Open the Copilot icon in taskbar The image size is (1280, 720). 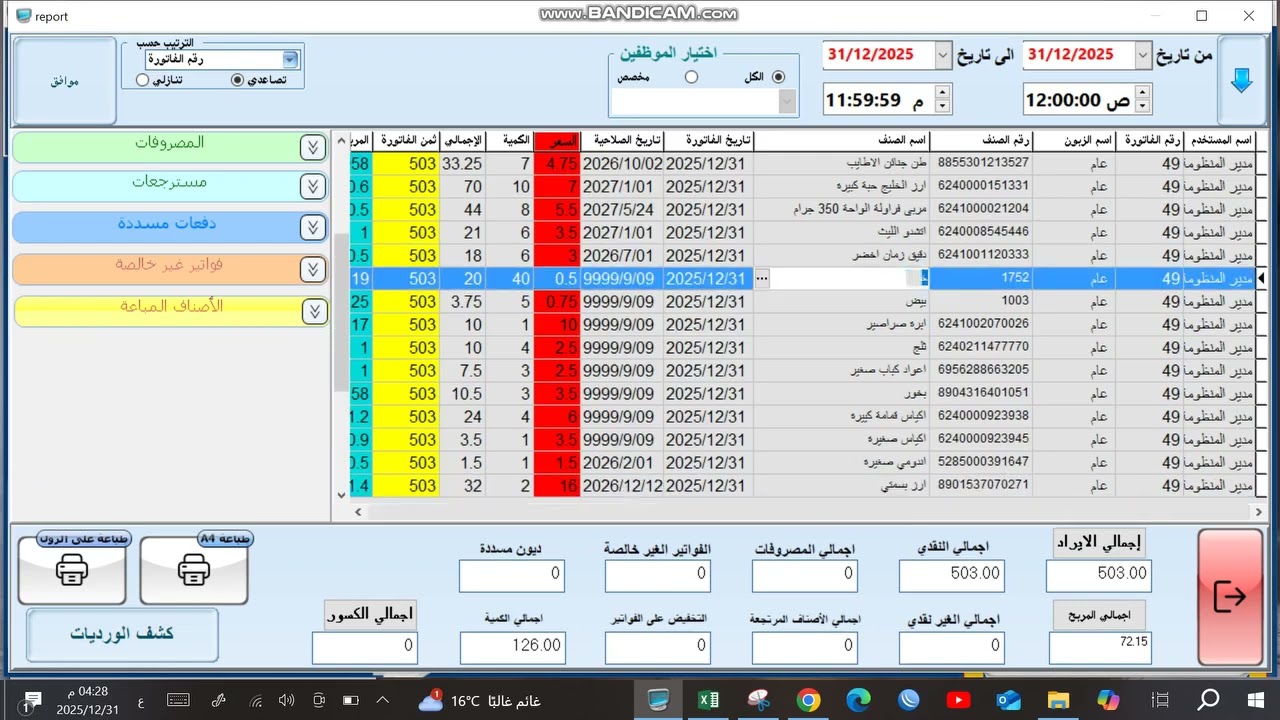tap(1108, 700)
